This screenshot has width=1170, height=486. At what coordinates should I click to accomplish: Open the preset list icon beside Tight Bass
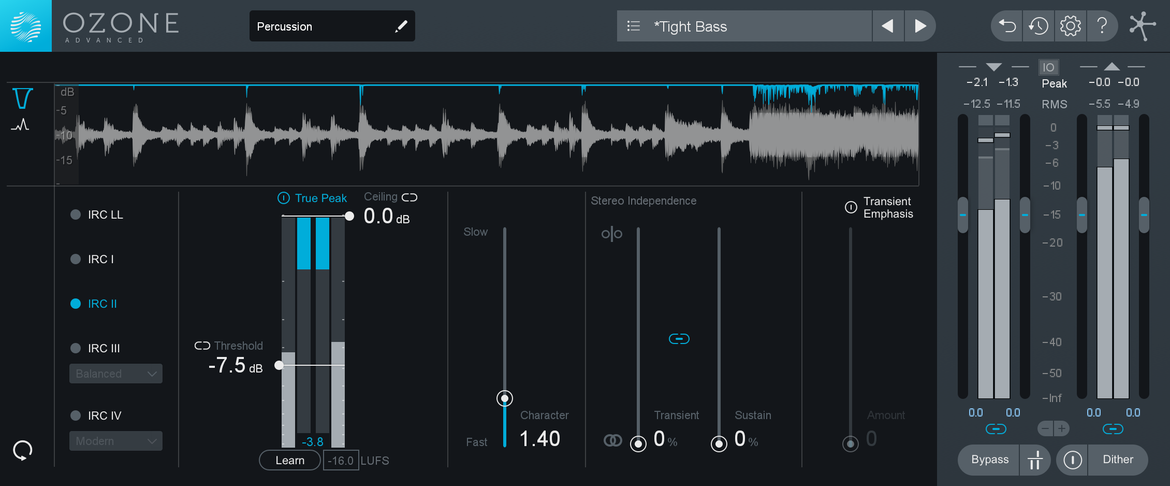[634, 26]
